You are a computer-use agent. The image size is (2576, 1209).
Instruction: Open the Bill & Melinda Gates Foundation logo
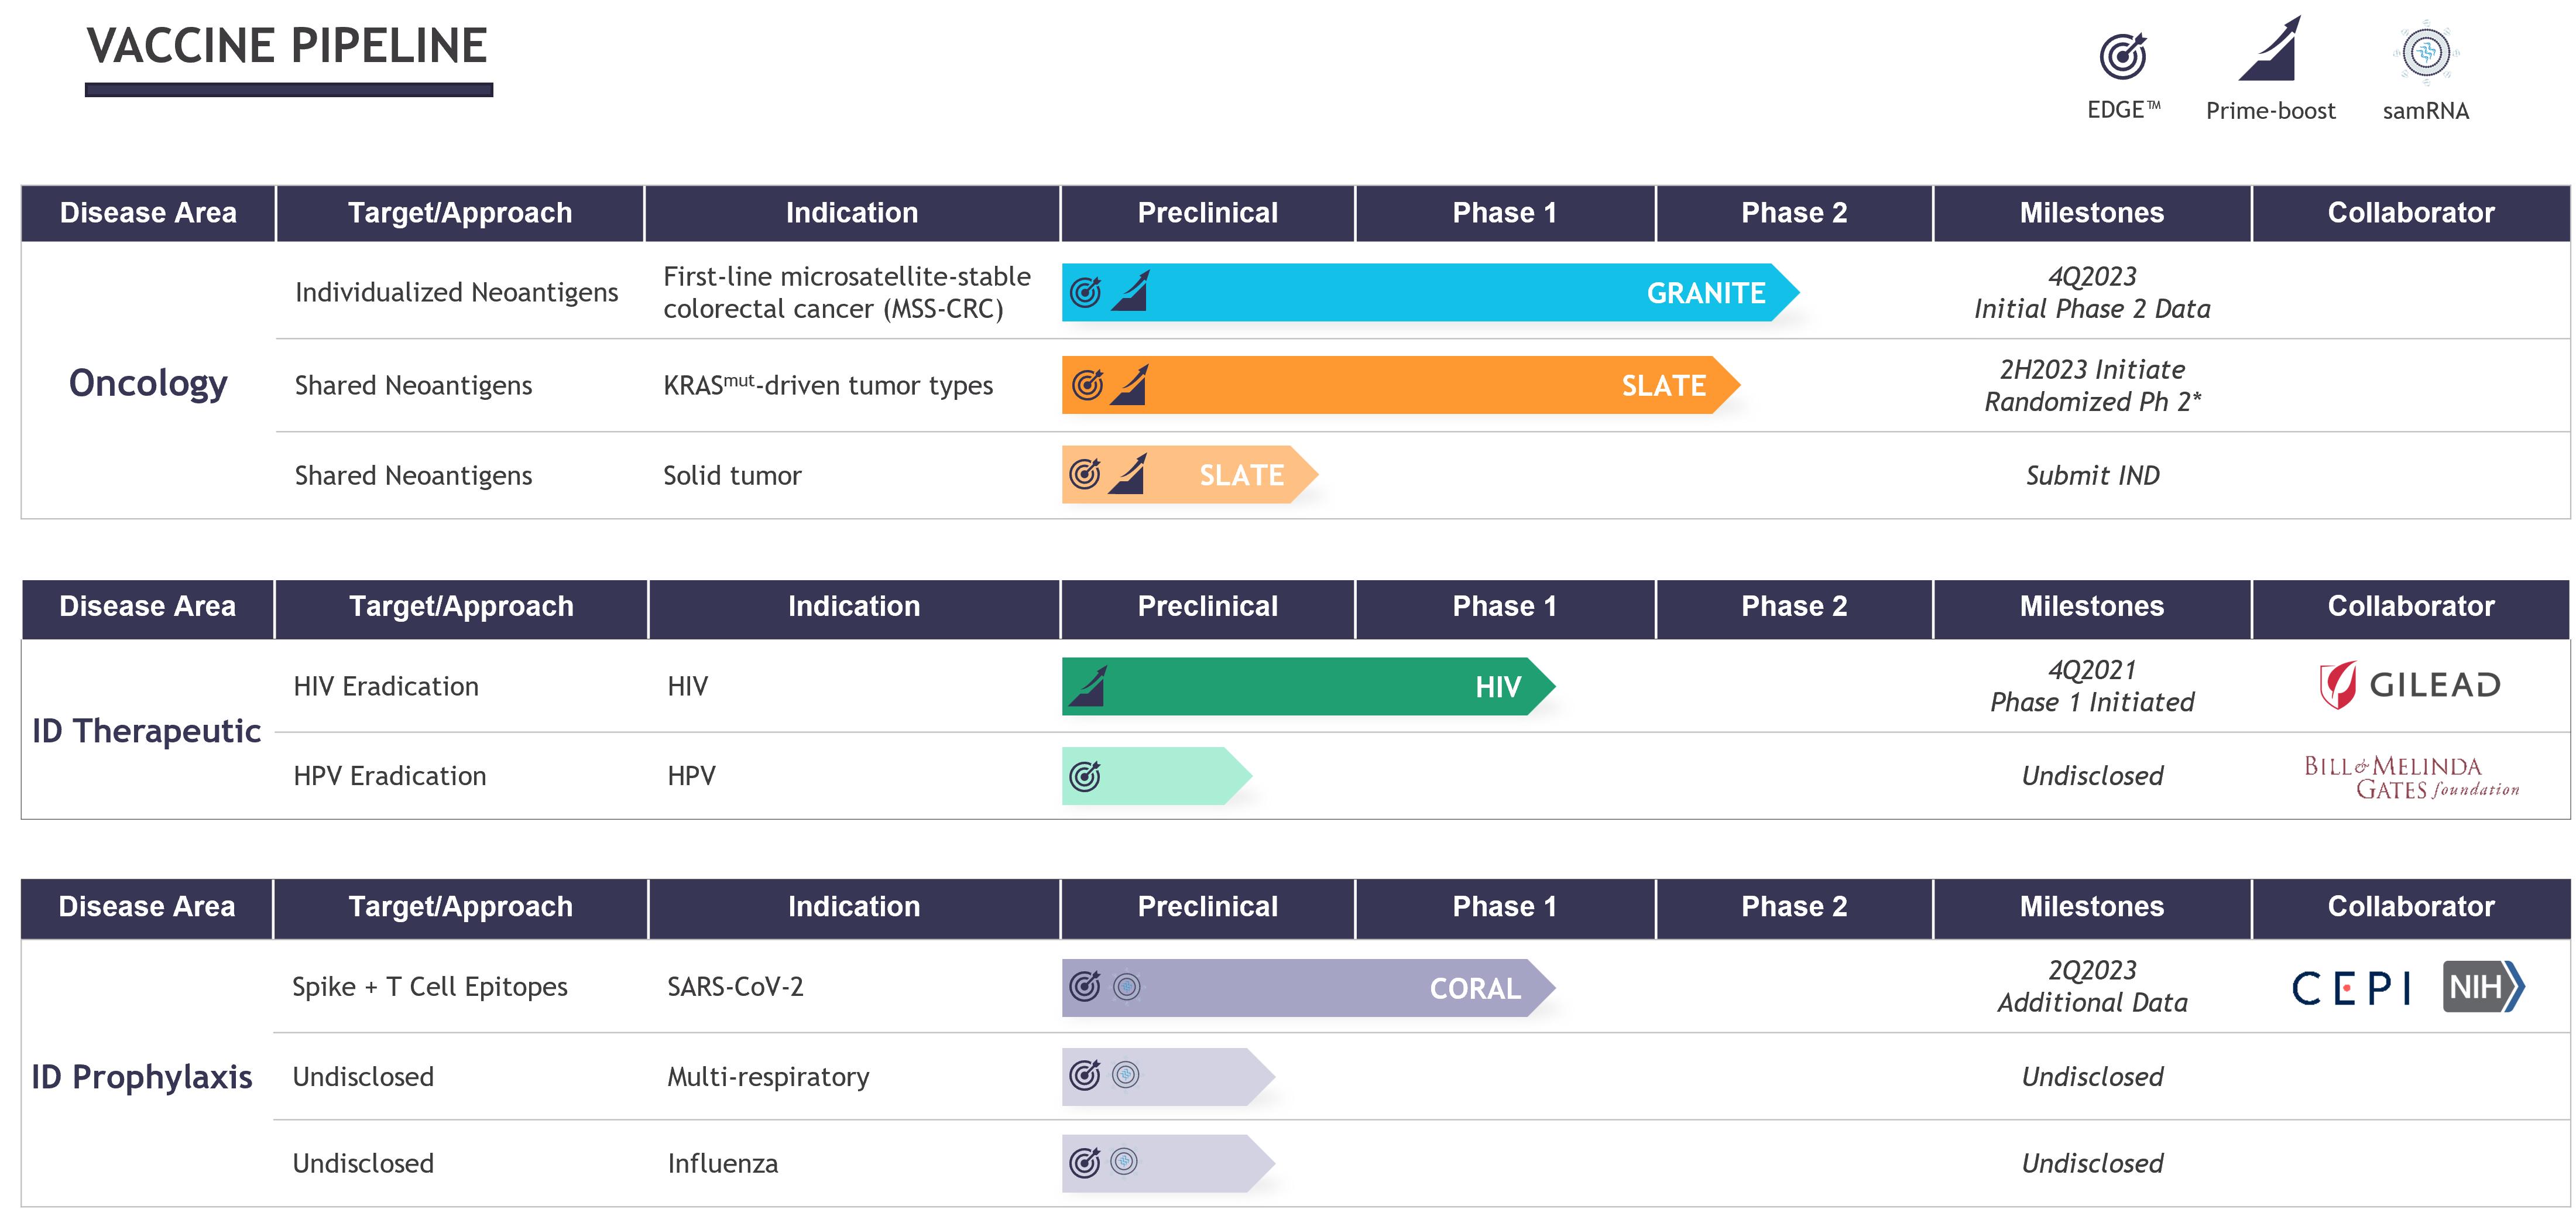tap(2411, 777)
